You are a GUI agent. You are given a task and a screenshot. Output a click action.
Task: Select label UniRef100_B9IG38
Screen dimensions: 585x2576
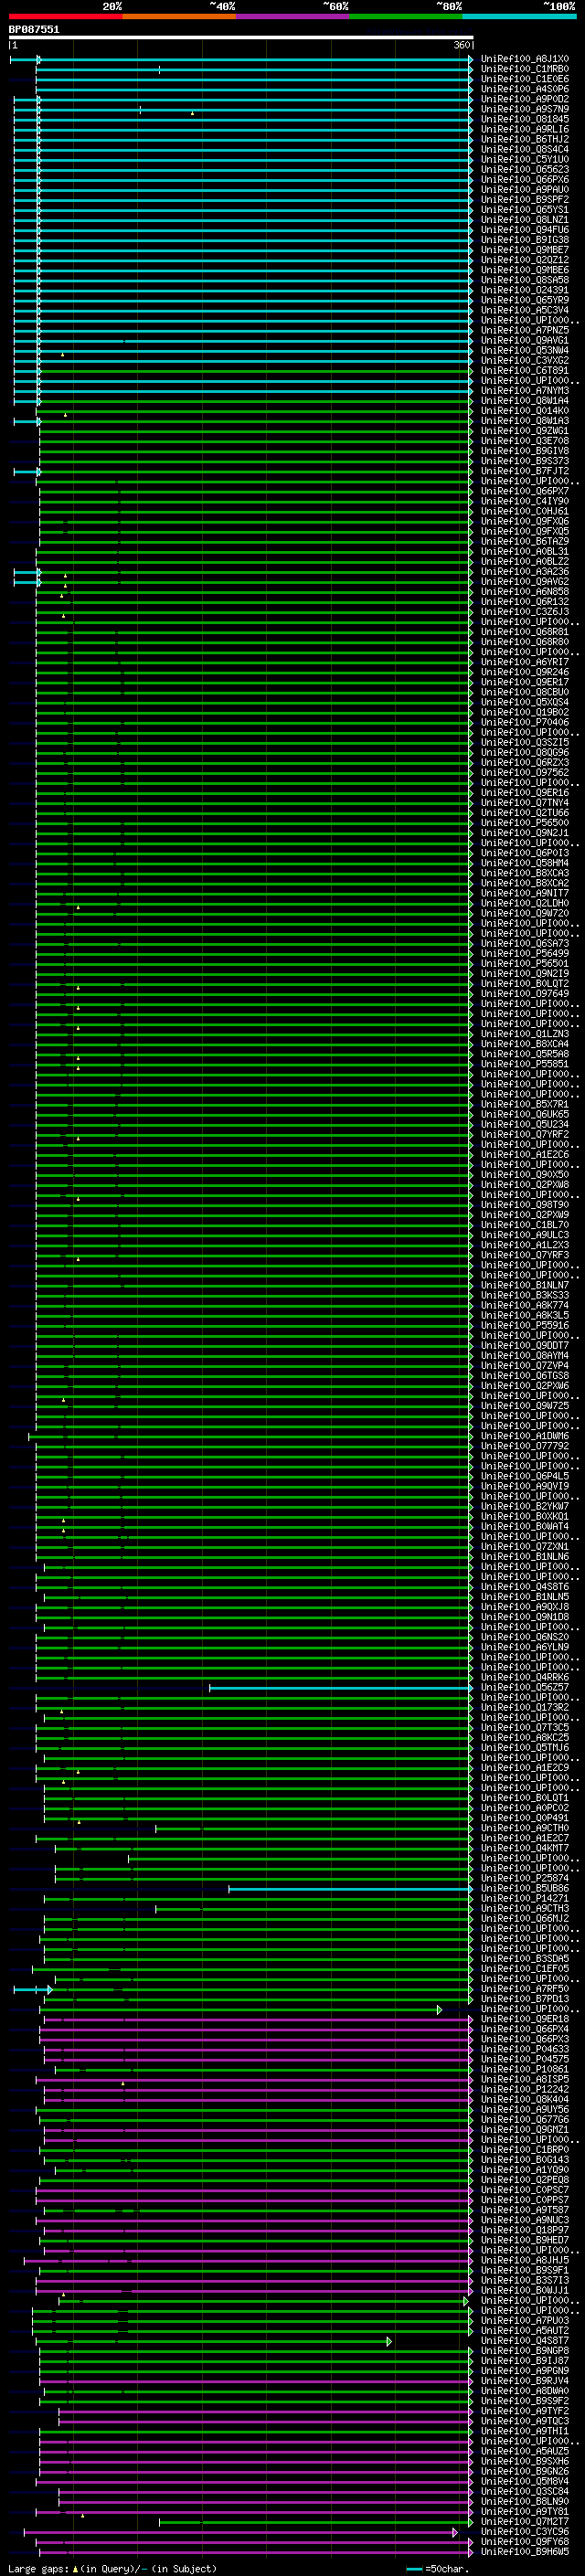click(x=525, y=240)
